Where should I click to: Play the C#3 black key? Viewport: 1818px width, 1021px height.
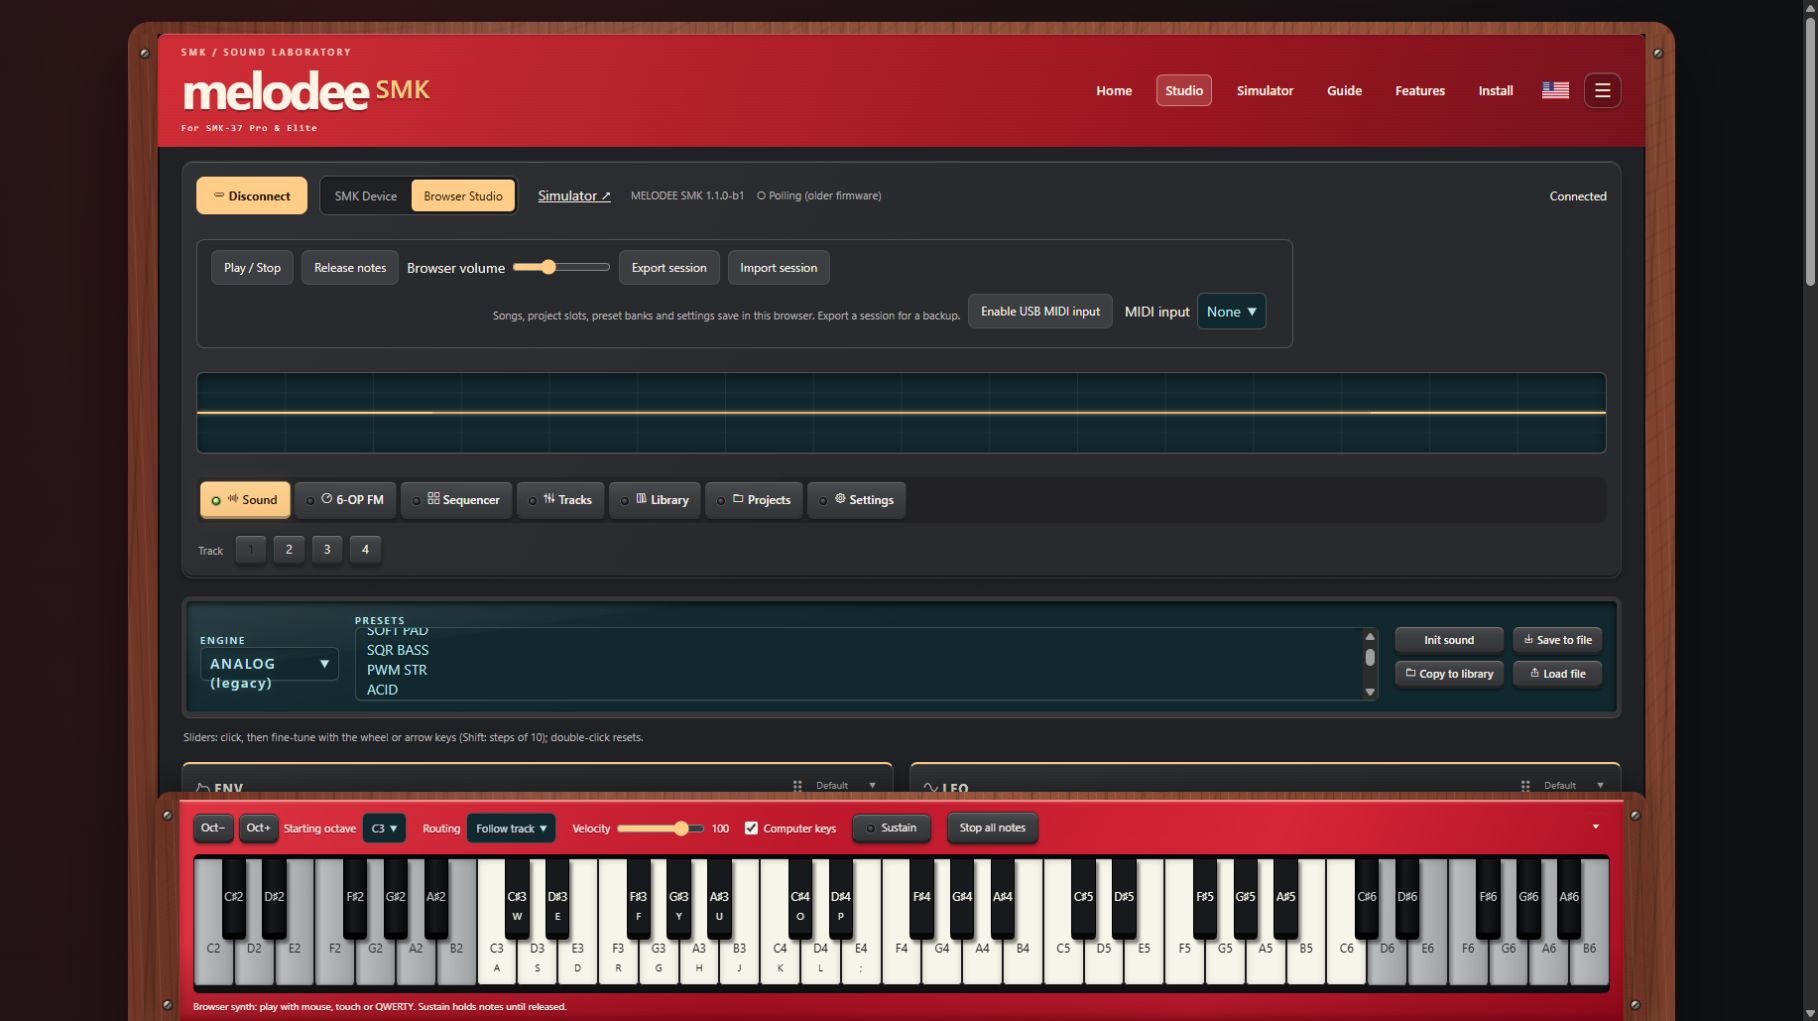pyautogui.click(x=516, y=898)
